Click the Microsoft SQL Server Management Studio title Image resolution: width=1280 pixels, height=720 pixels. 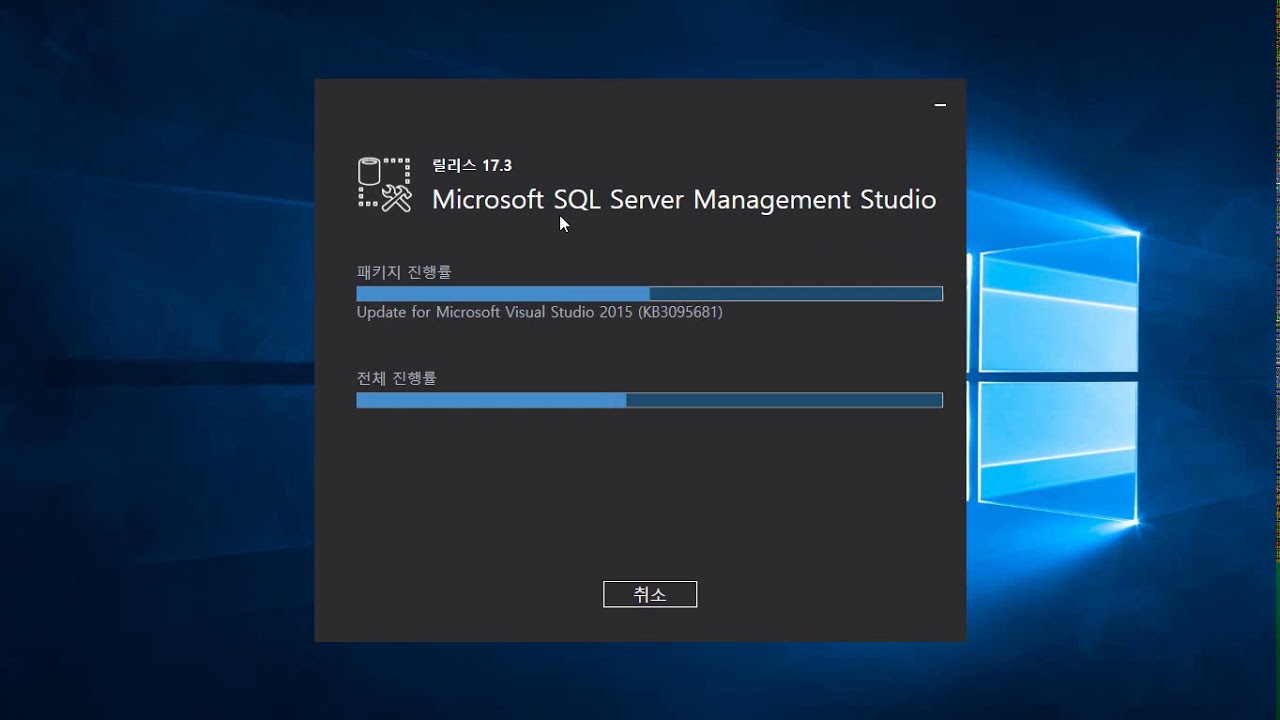point(684,200)
